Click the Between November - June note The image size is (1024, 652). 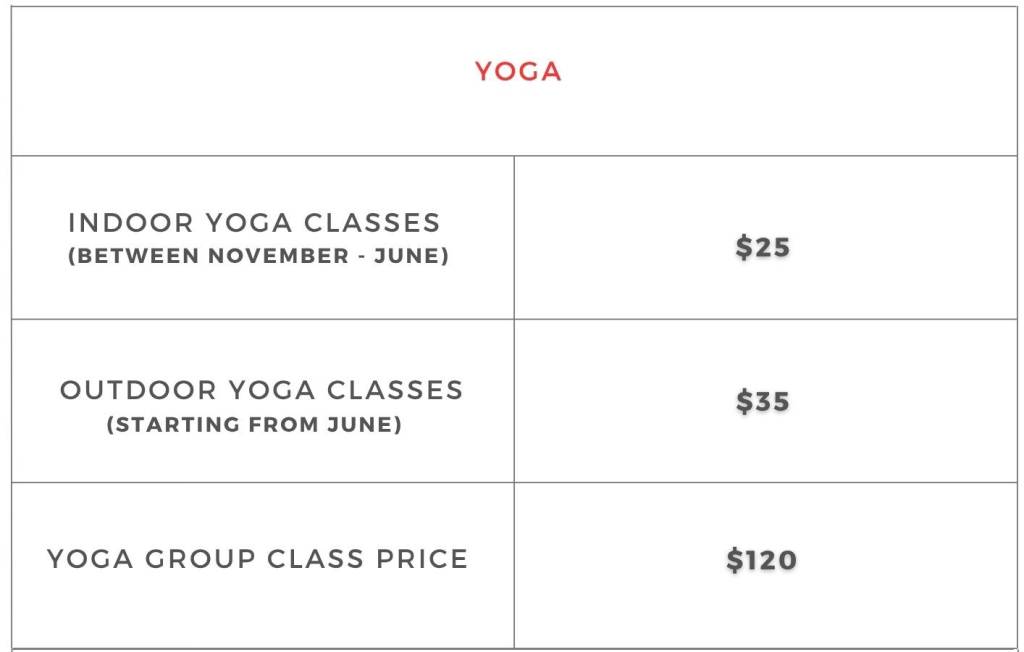(x=259, y=255)
